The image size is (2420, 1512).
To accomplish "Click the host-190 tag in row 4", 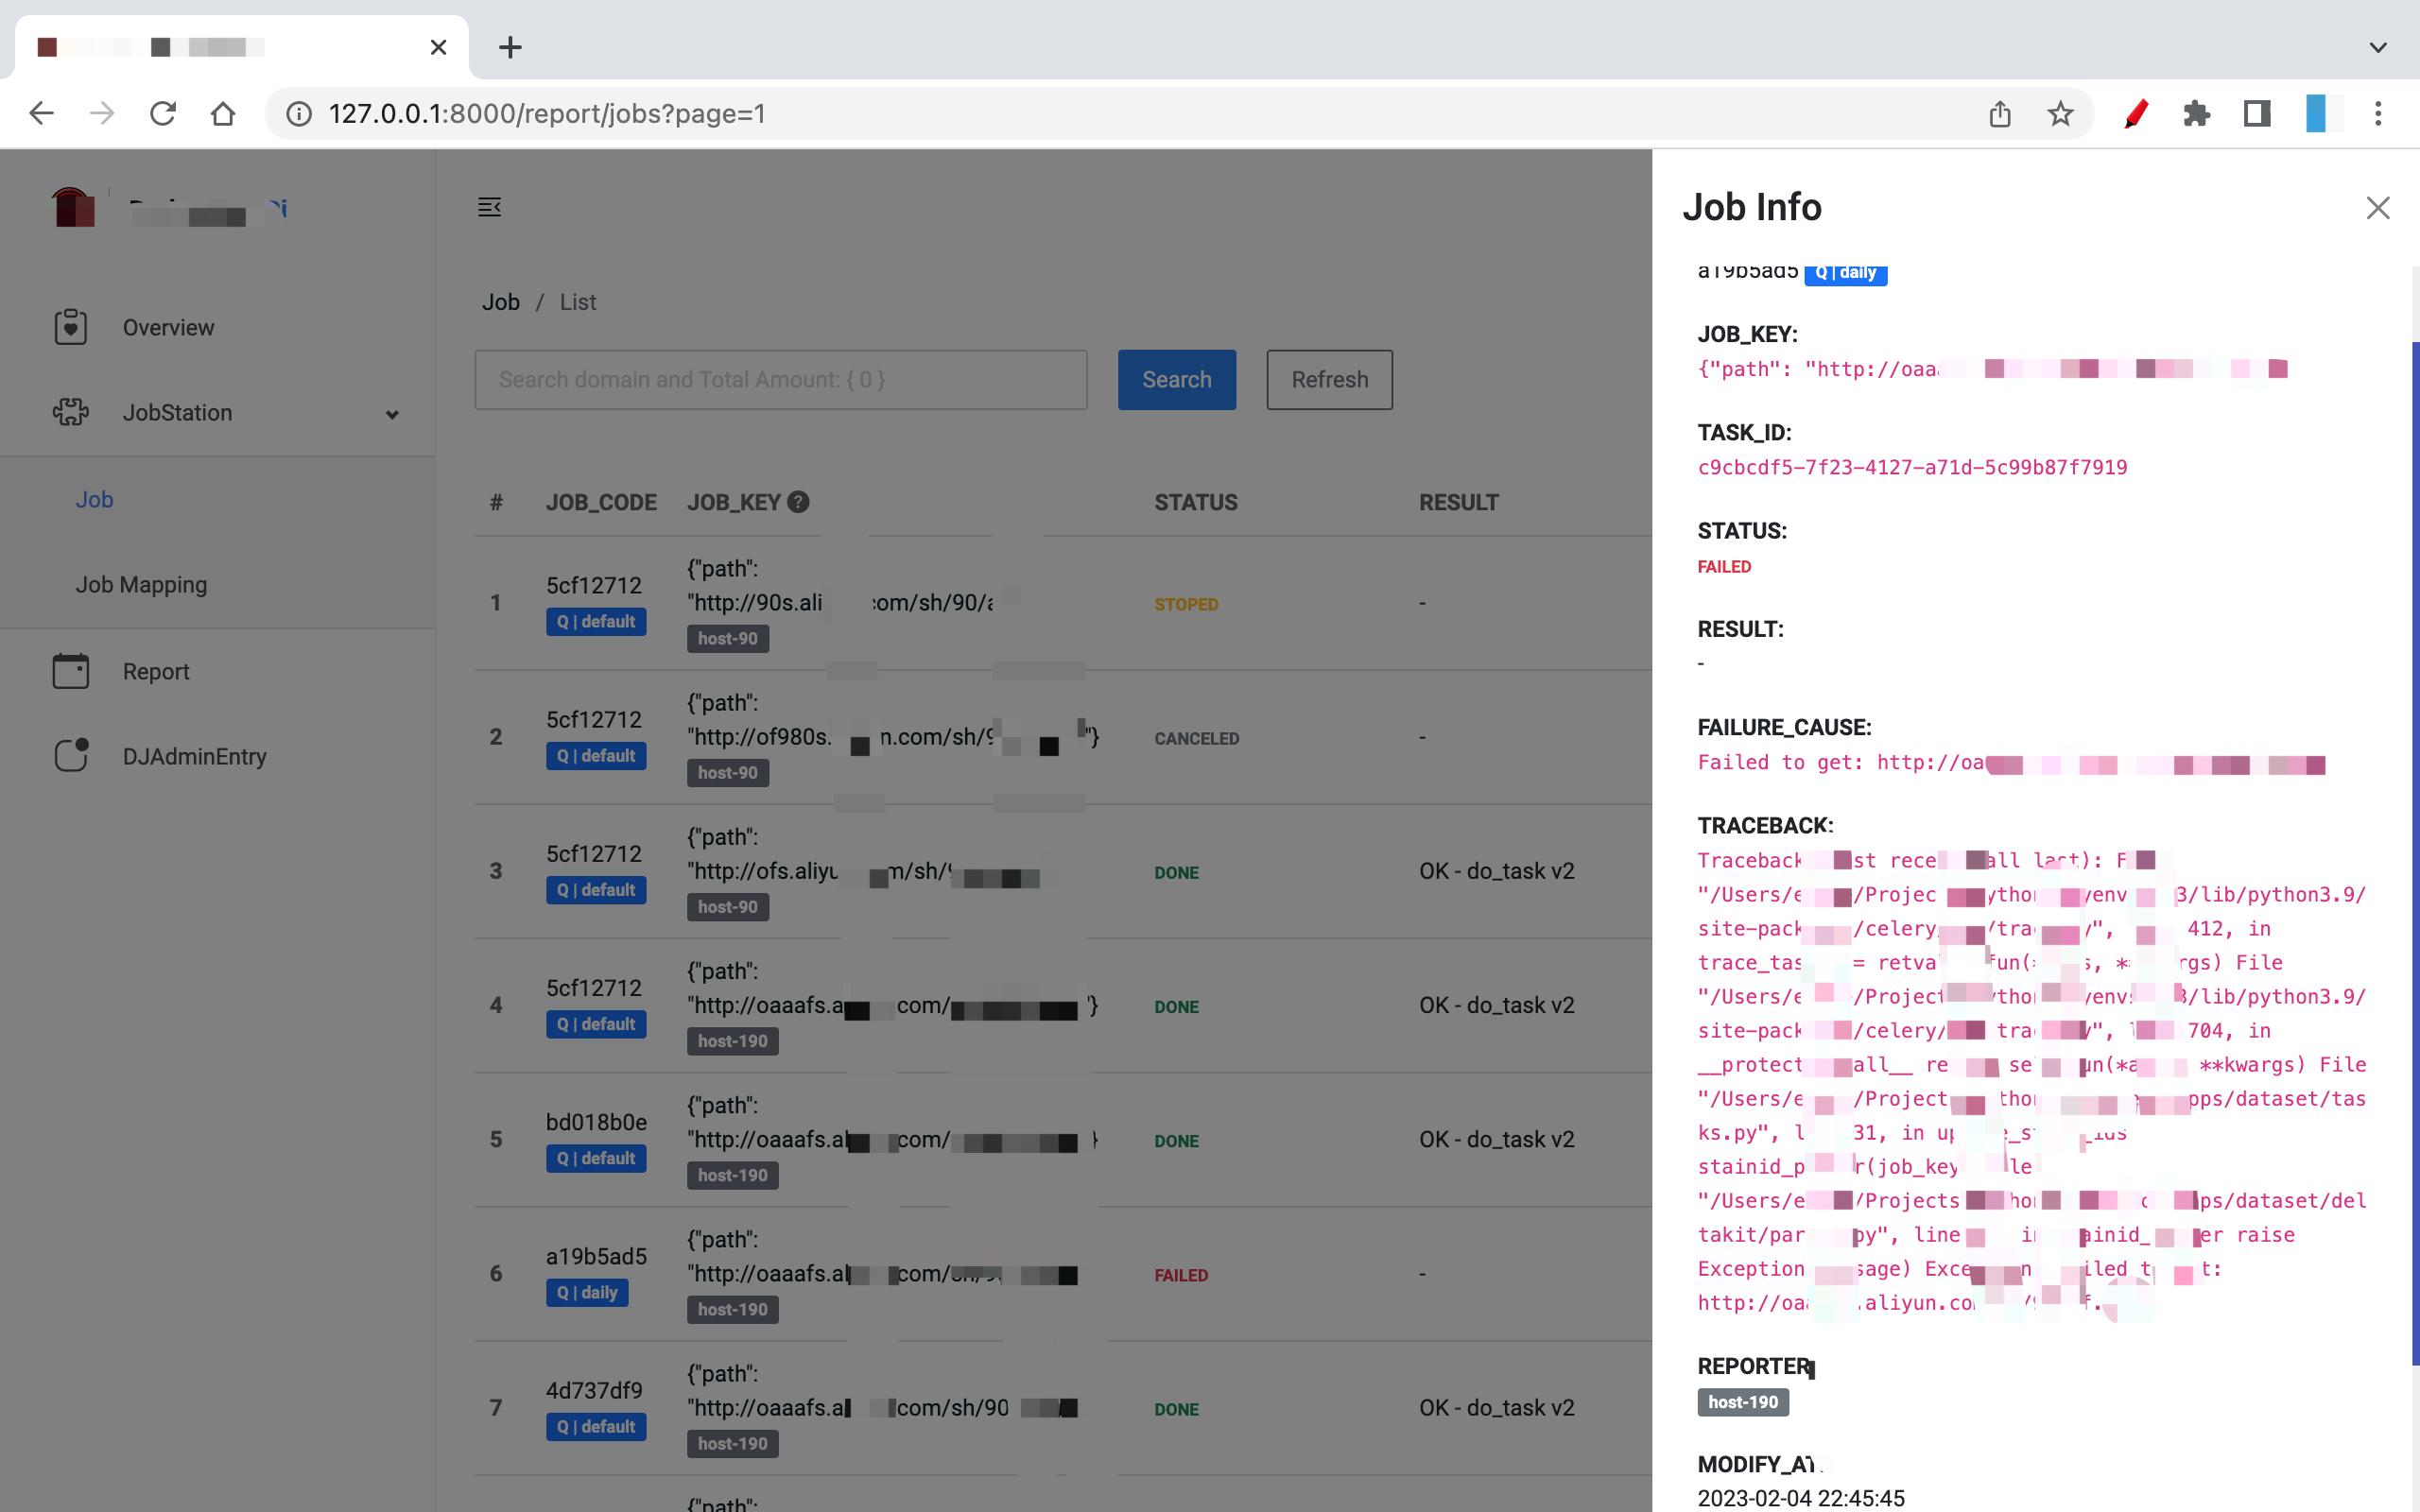I will coord(732,1041).
